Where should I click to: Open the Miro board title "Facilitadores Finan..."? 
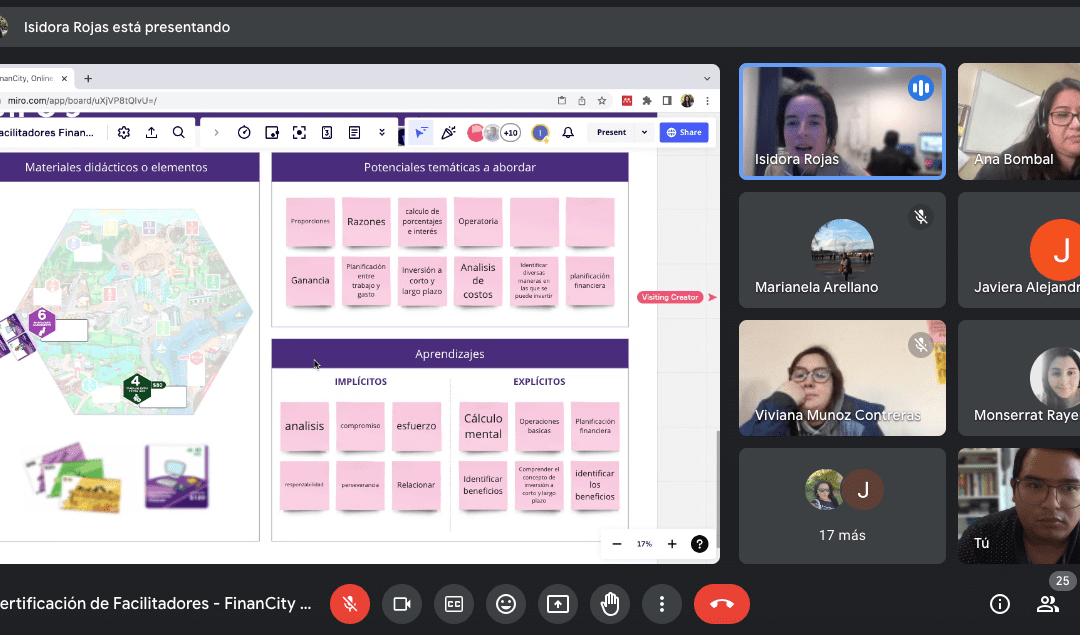tap(47, 132)
